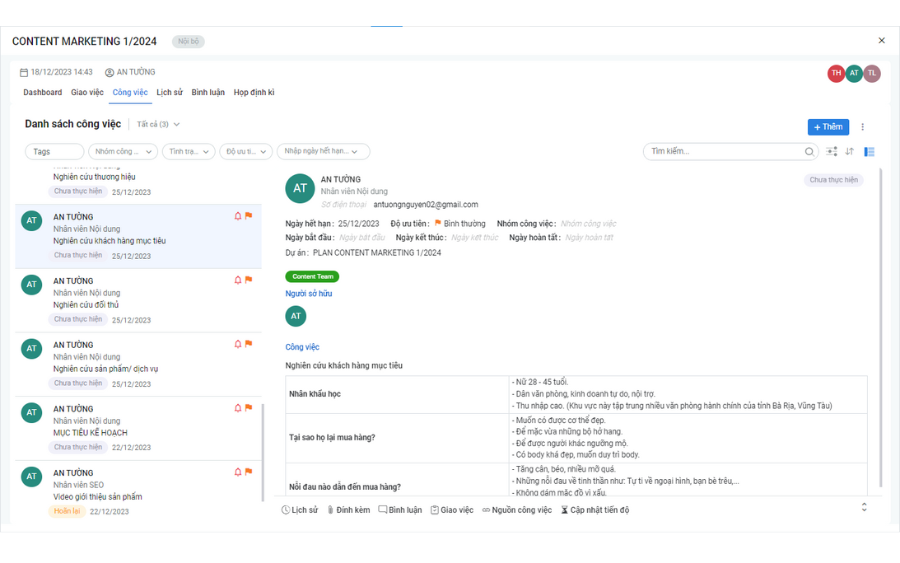Click the Hoãn lại status badge
Image resolution: width=900 pixels, height=563 pixels.
coord(67,511)
